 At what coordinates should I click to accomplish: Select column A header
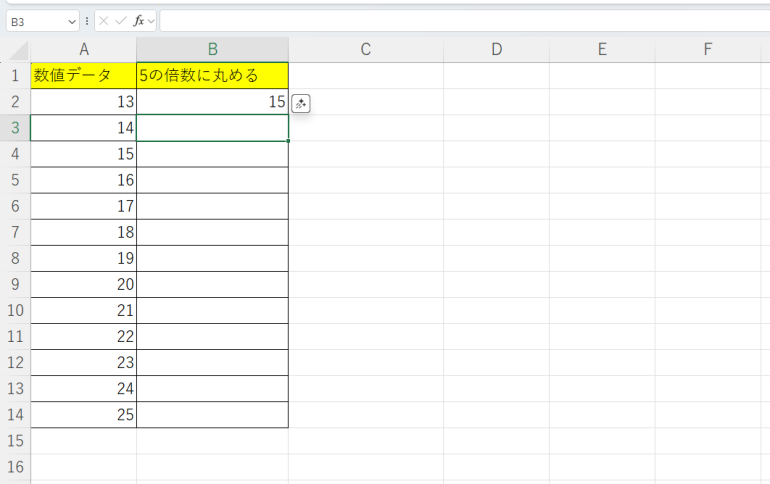(83, 50)
